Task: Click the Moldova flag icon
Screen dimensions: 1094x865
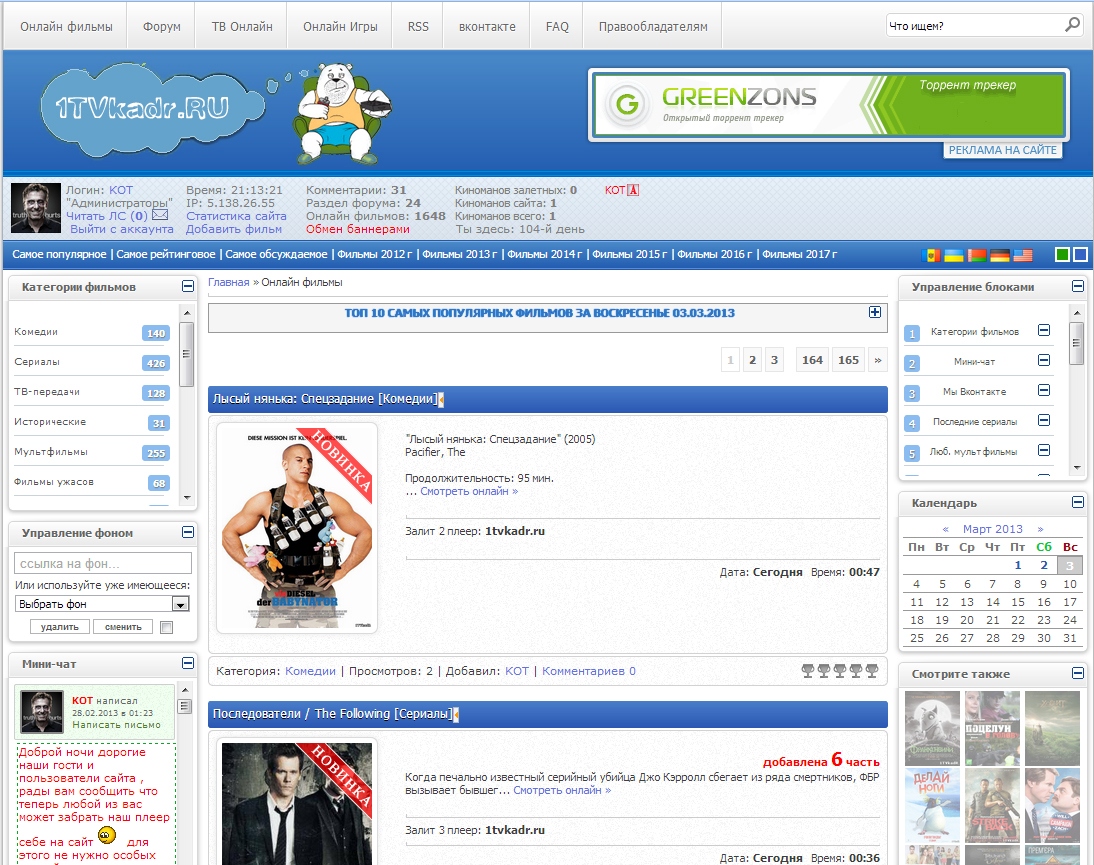Action: click(931, 255)
